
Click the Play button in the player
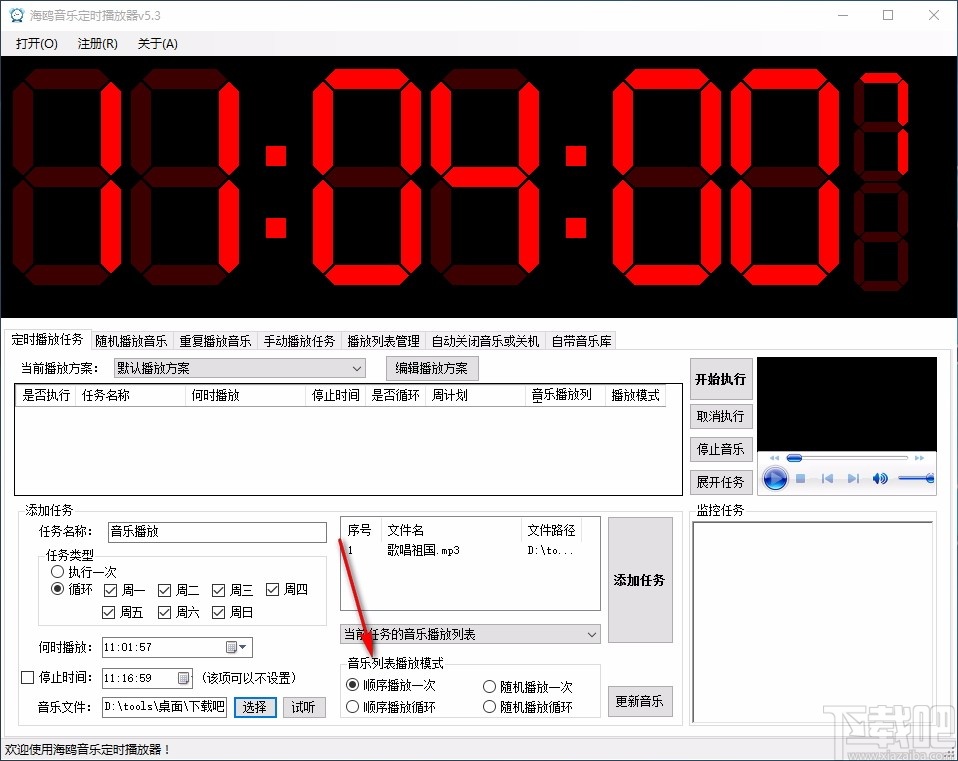tap(775, 479)
